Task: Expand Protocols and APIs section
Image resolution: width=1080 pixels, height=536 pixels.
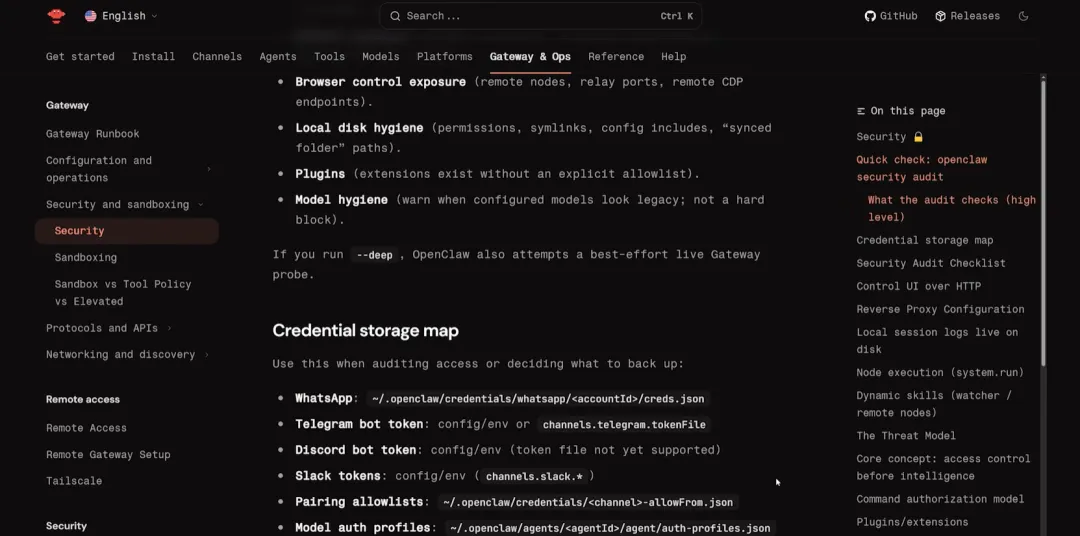Action: (169, 328)
